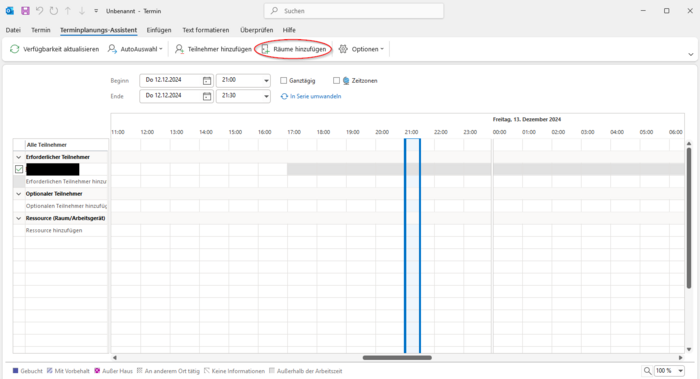
Task: Click the Outlook app icon in title bar
Action: 9,11
